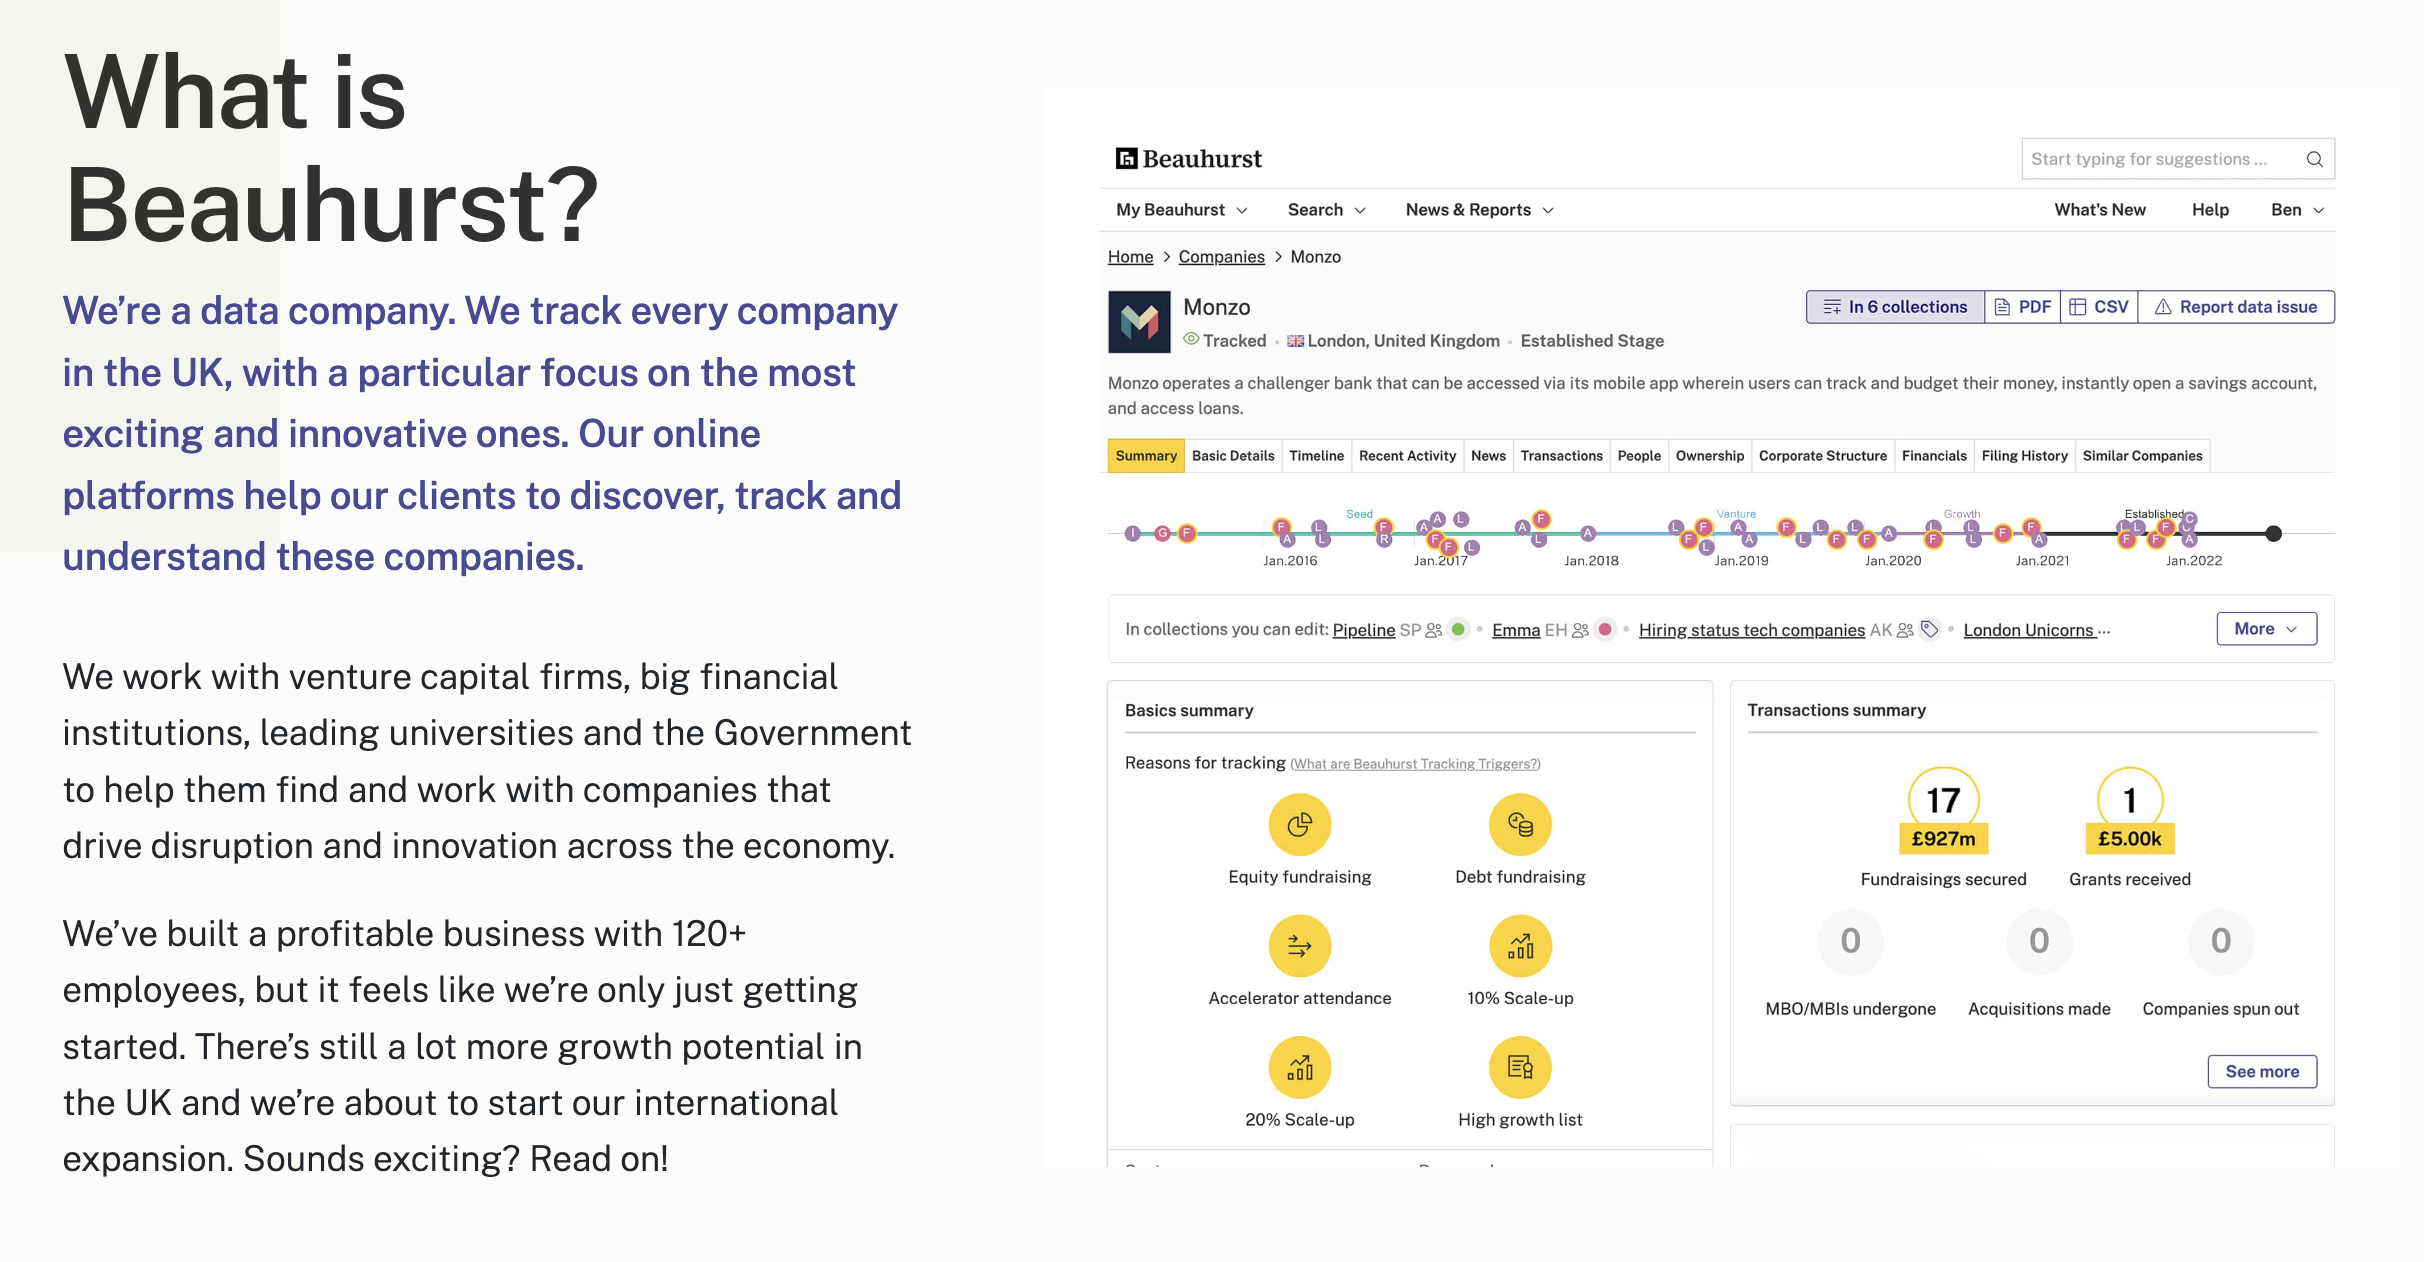2424x1262 pixels.
Task: Click the search magnifier icon
Action: 2314,159
